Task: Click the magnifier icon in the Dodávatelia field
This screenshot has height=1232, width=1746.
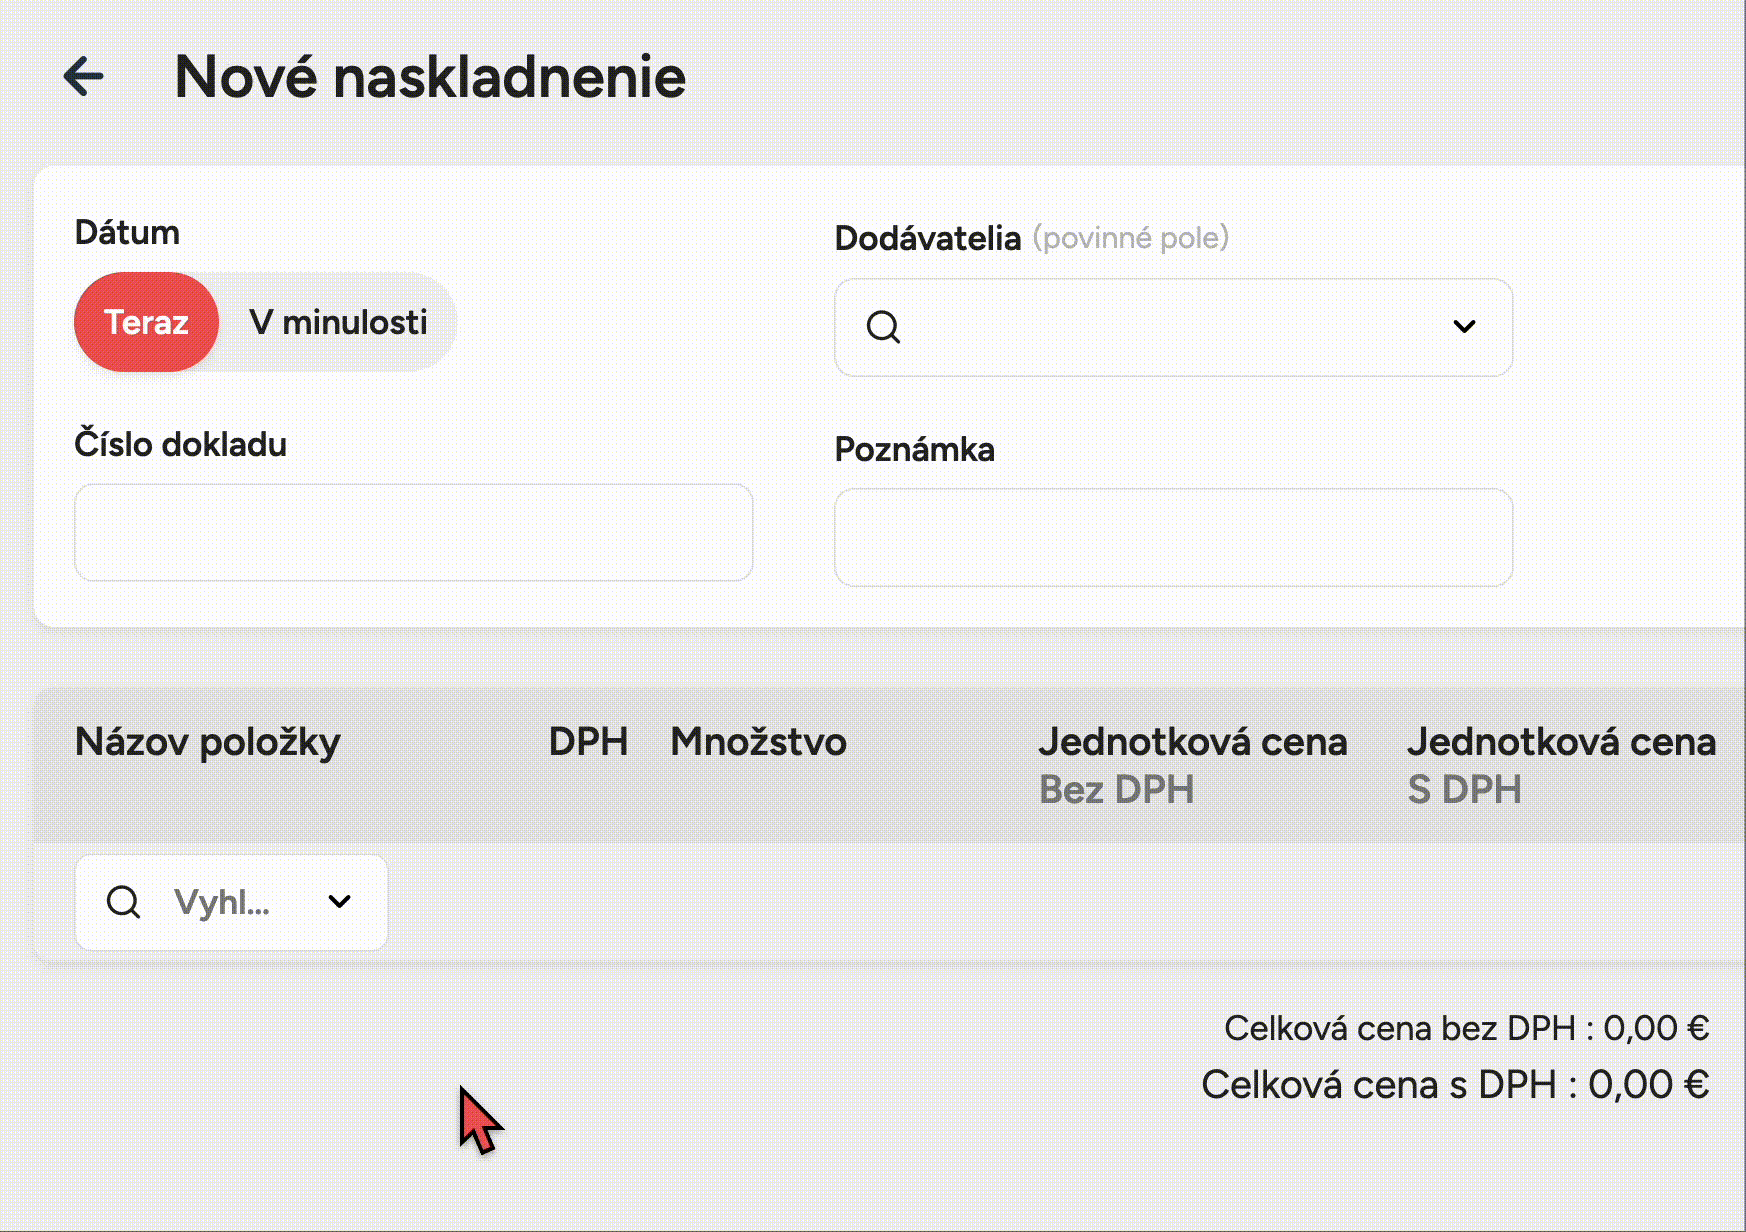Action: coord(883,327)
